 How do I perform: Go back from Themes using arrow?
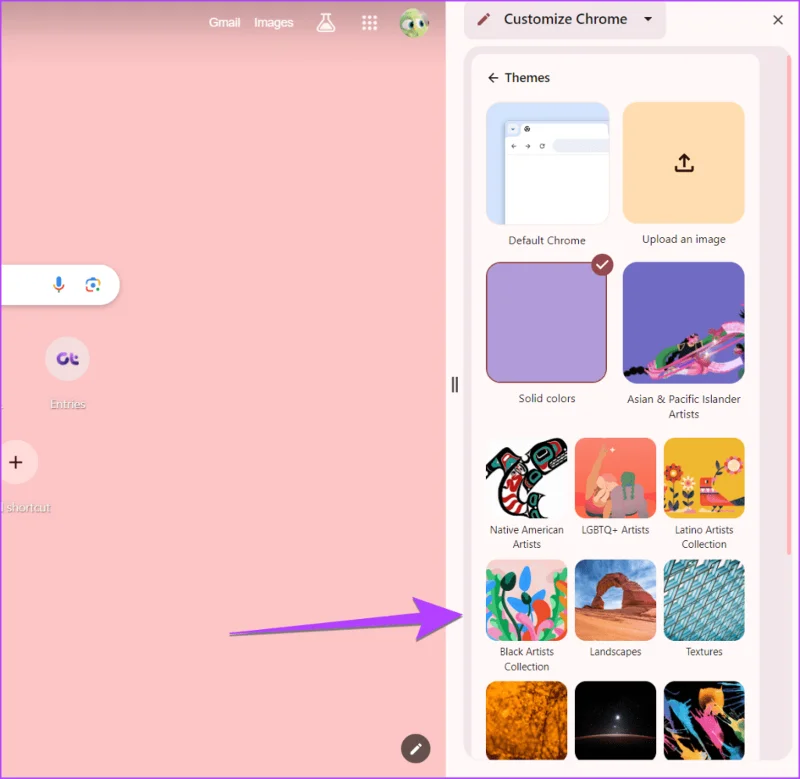pyautogui.click(x=493, y=78)
